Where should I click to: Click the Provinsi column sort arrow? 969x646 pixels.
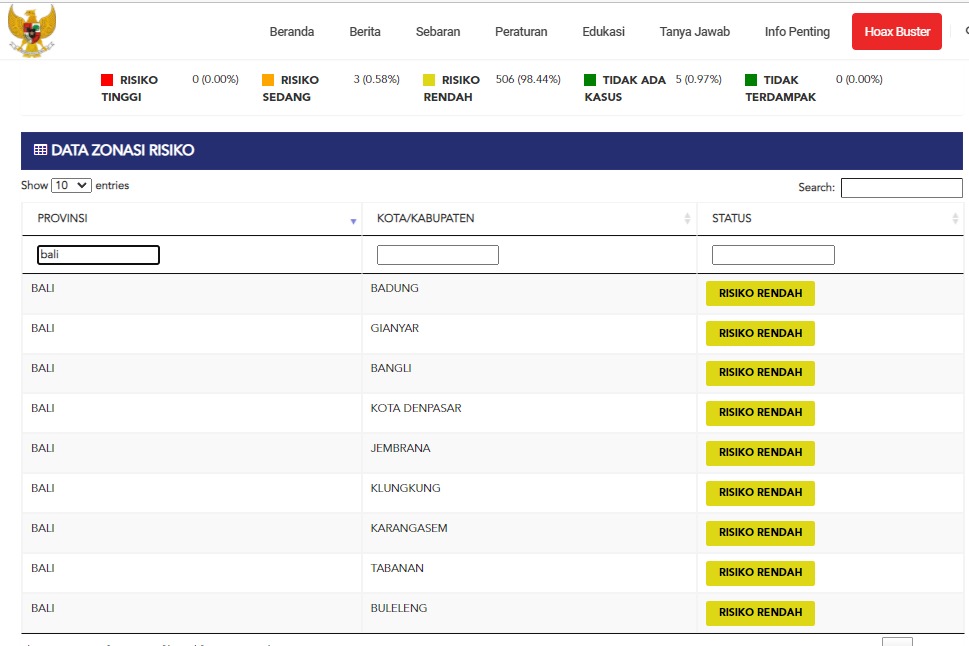point(353,220)
